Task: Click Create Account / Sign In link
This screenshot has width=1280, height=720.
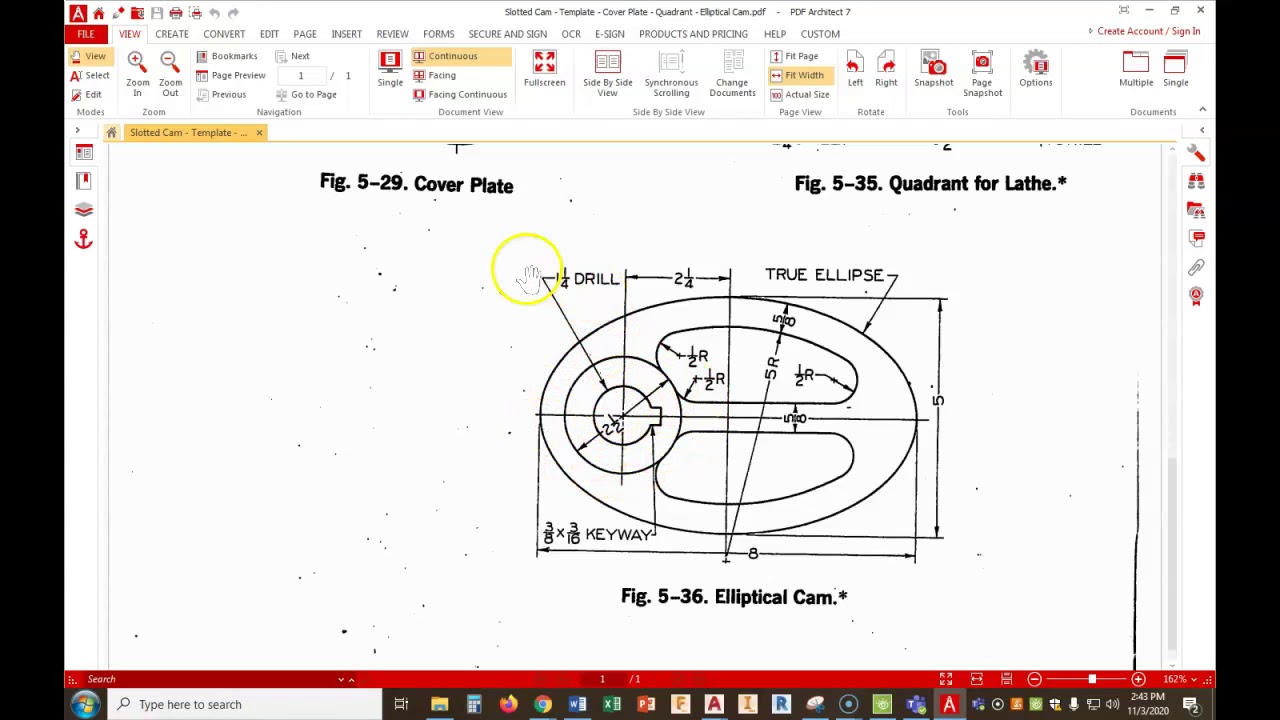Action: (1148, 31)
